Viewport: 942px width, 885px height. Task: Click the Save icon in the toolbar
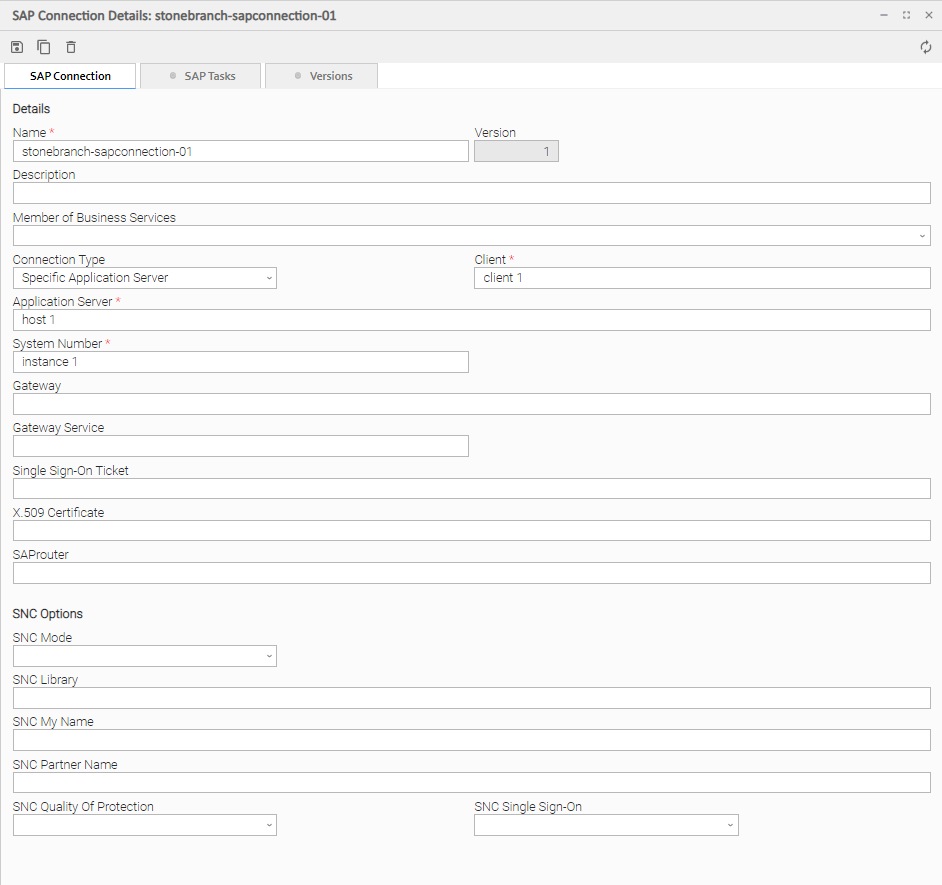(x=17, y=47)
